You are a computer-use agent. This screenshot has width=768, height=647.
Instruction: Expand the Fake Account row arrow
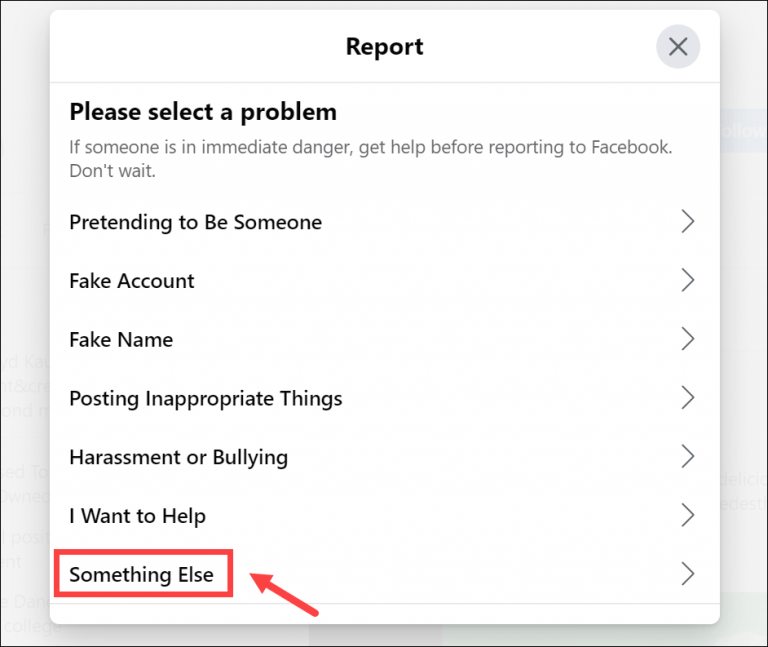coord(687,281)
